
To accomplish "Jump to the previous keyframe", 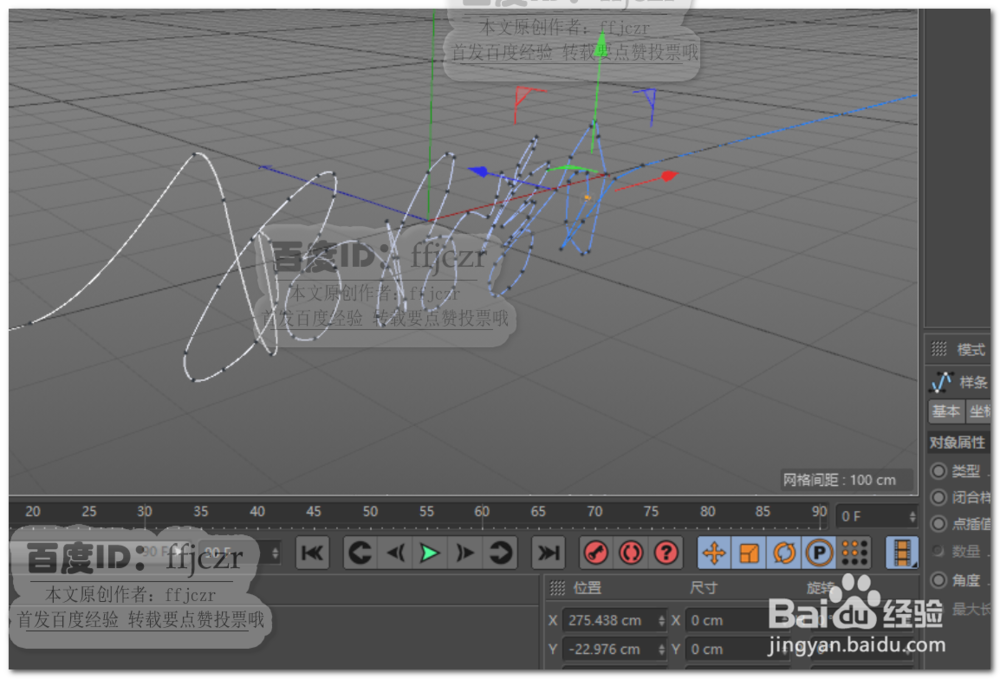I will tap(360, 553).
